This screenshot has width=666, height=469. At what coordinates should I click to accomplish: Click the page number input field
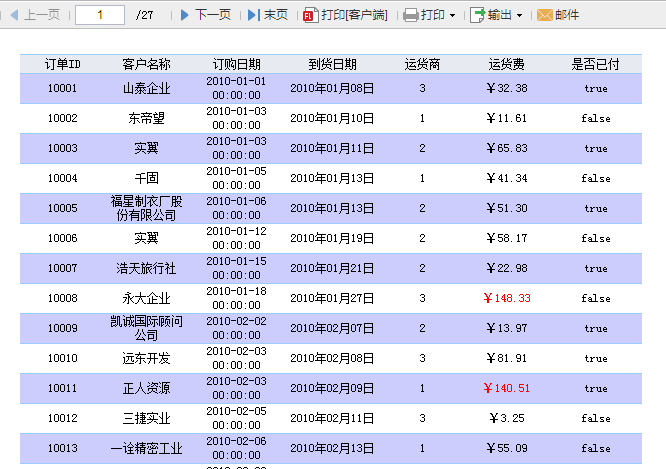(x=100, y=15)
